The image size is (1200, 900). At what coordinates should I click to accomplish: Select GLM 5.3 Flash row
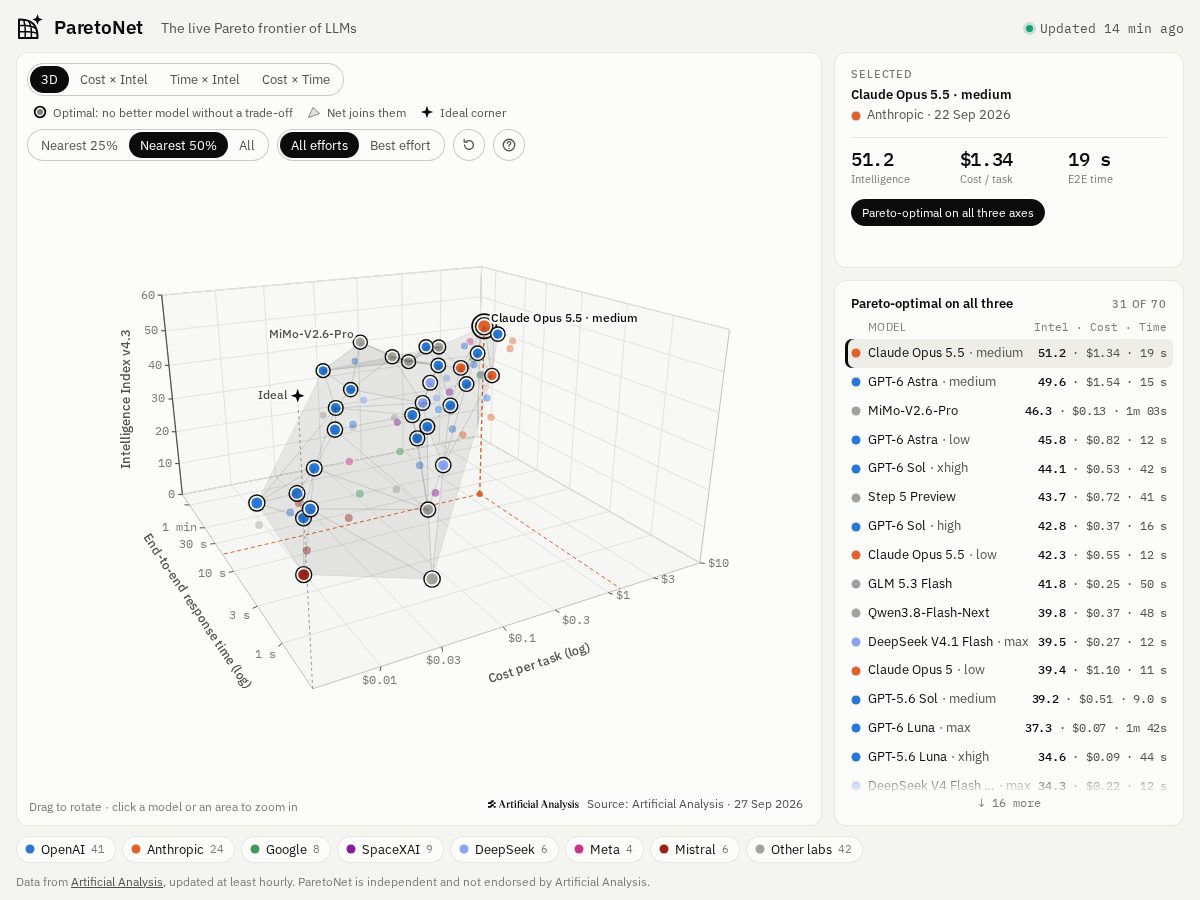[x=1009, y=584]
